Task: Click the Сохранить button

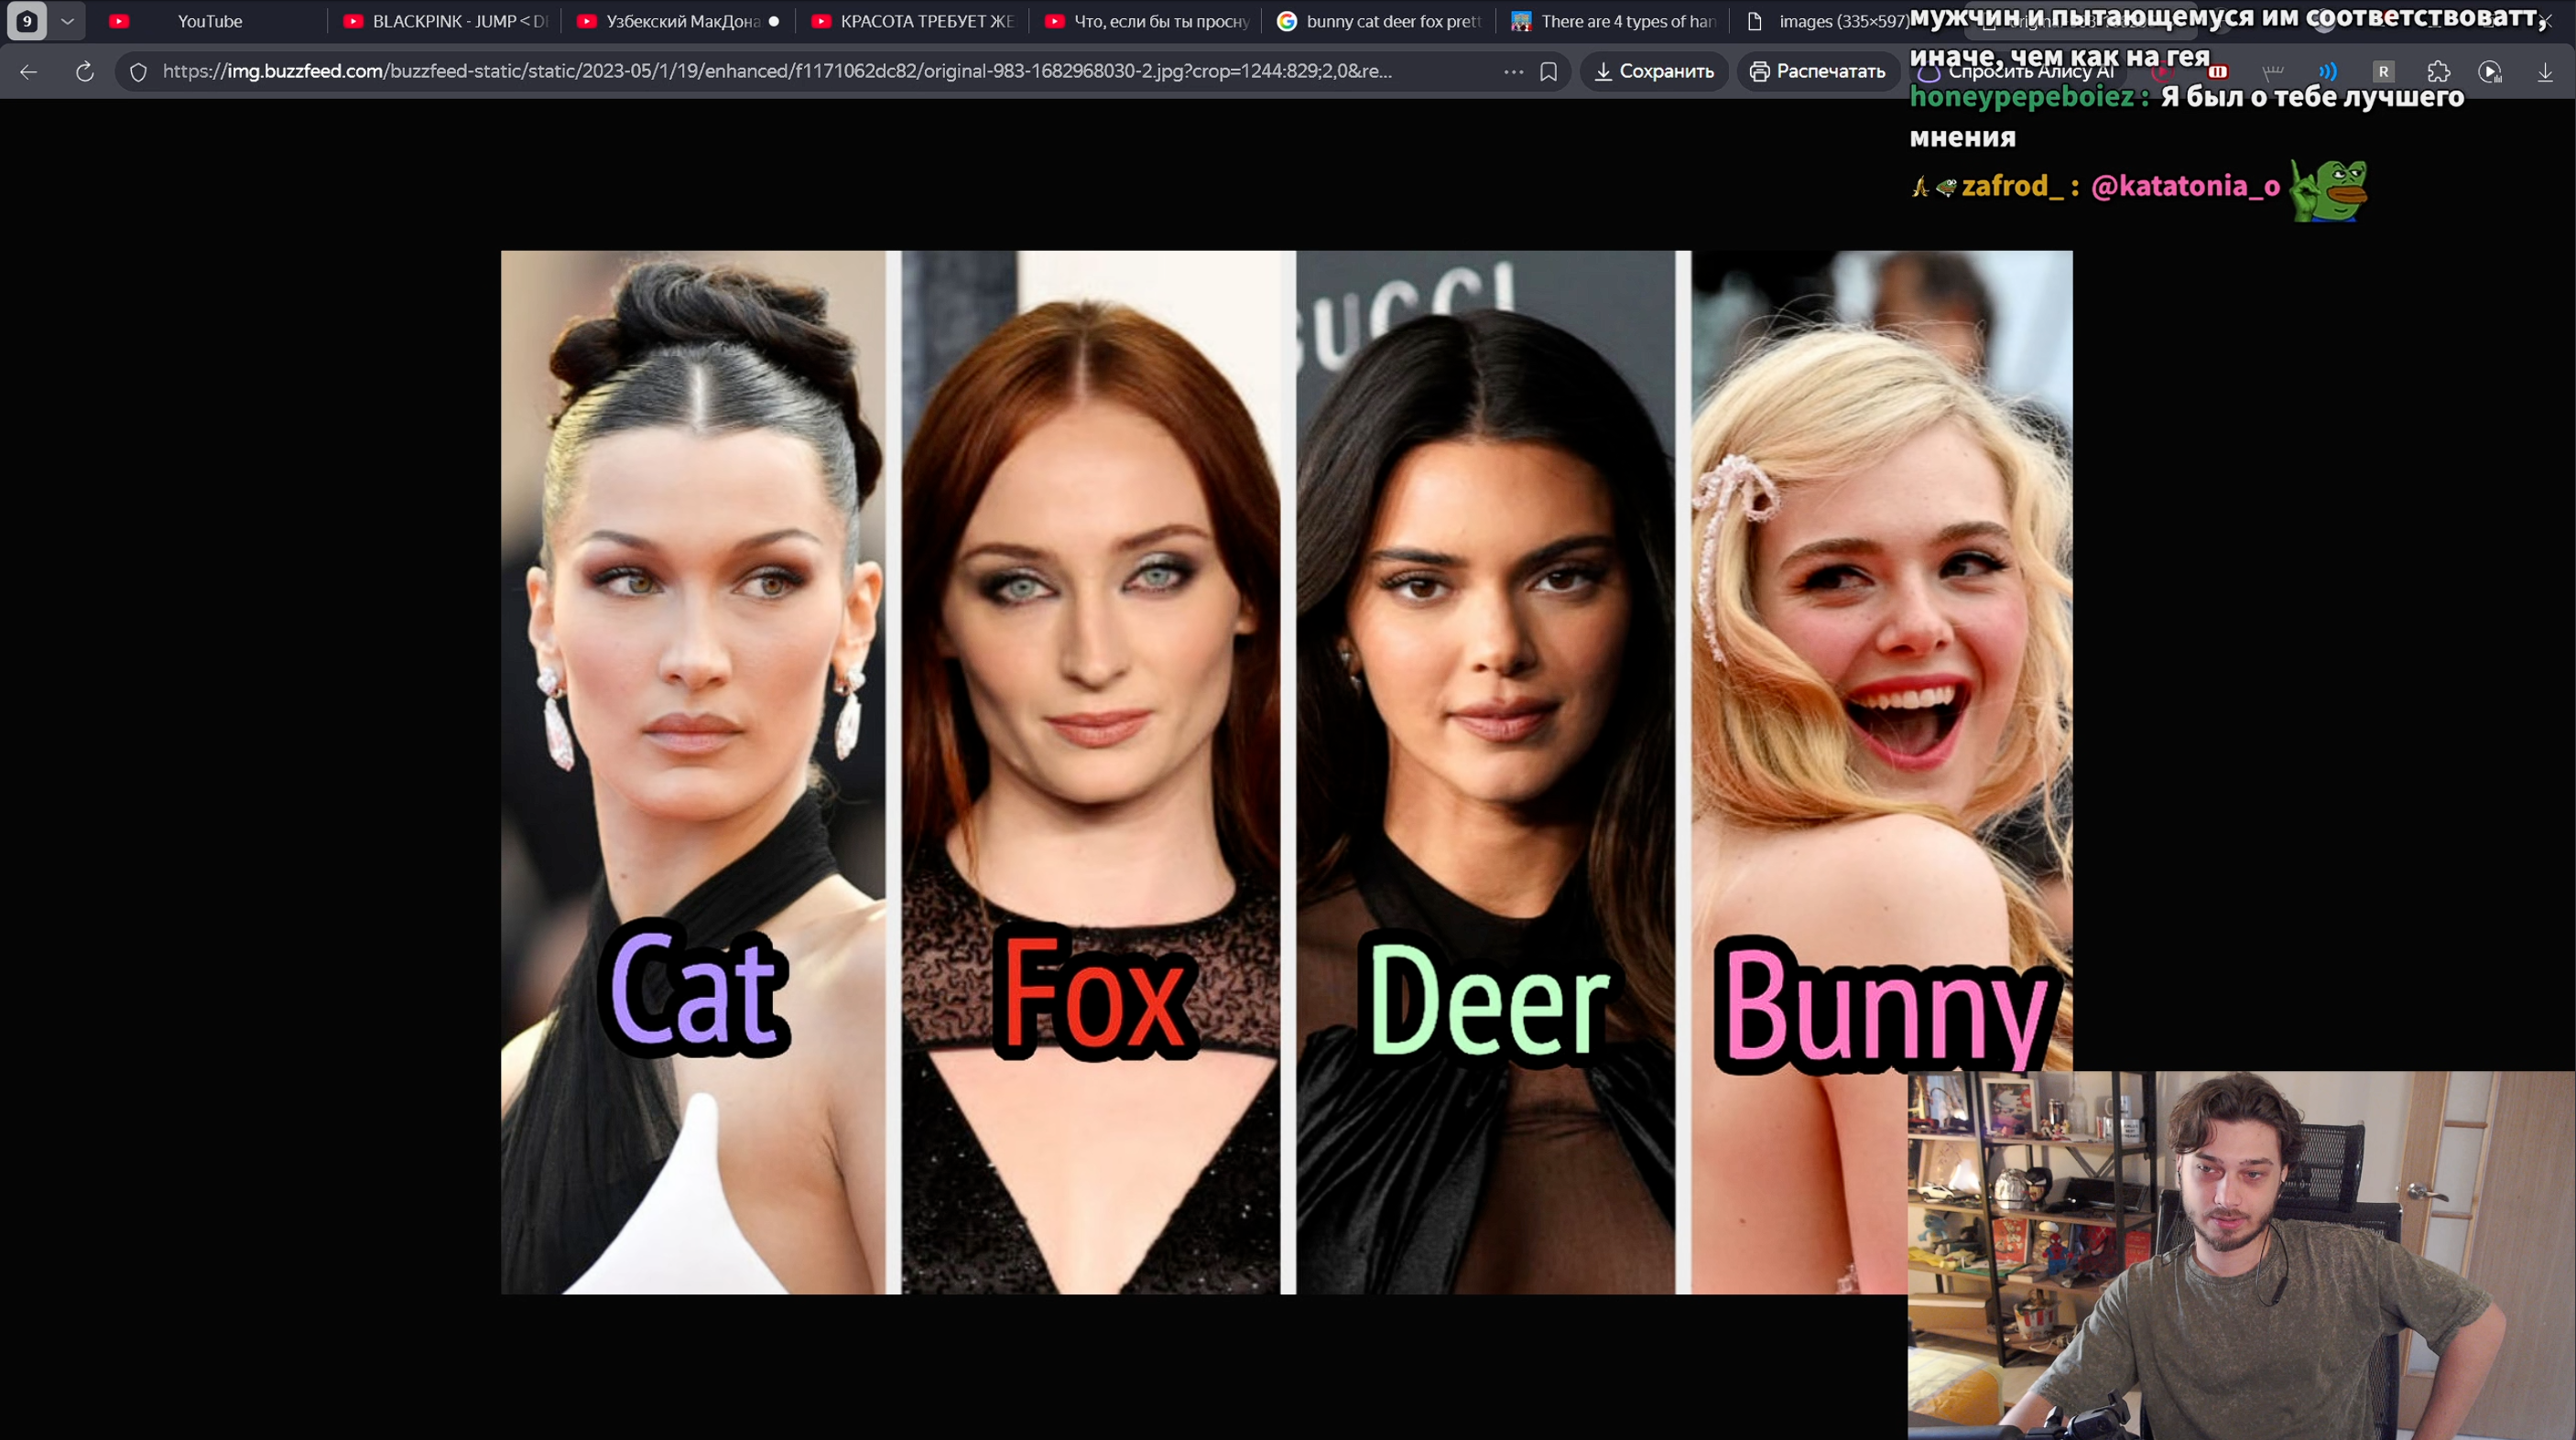Action: 1654,71
